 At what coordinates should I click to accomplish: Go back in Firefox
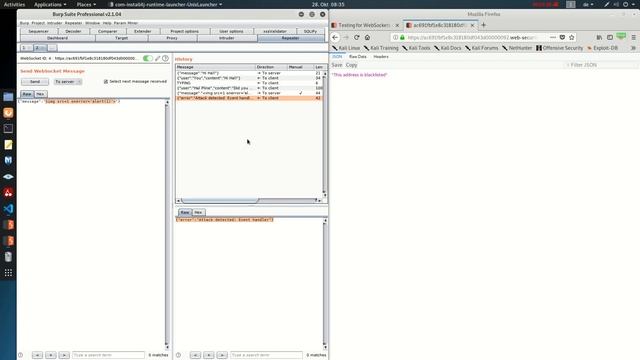tap(335, 37)
